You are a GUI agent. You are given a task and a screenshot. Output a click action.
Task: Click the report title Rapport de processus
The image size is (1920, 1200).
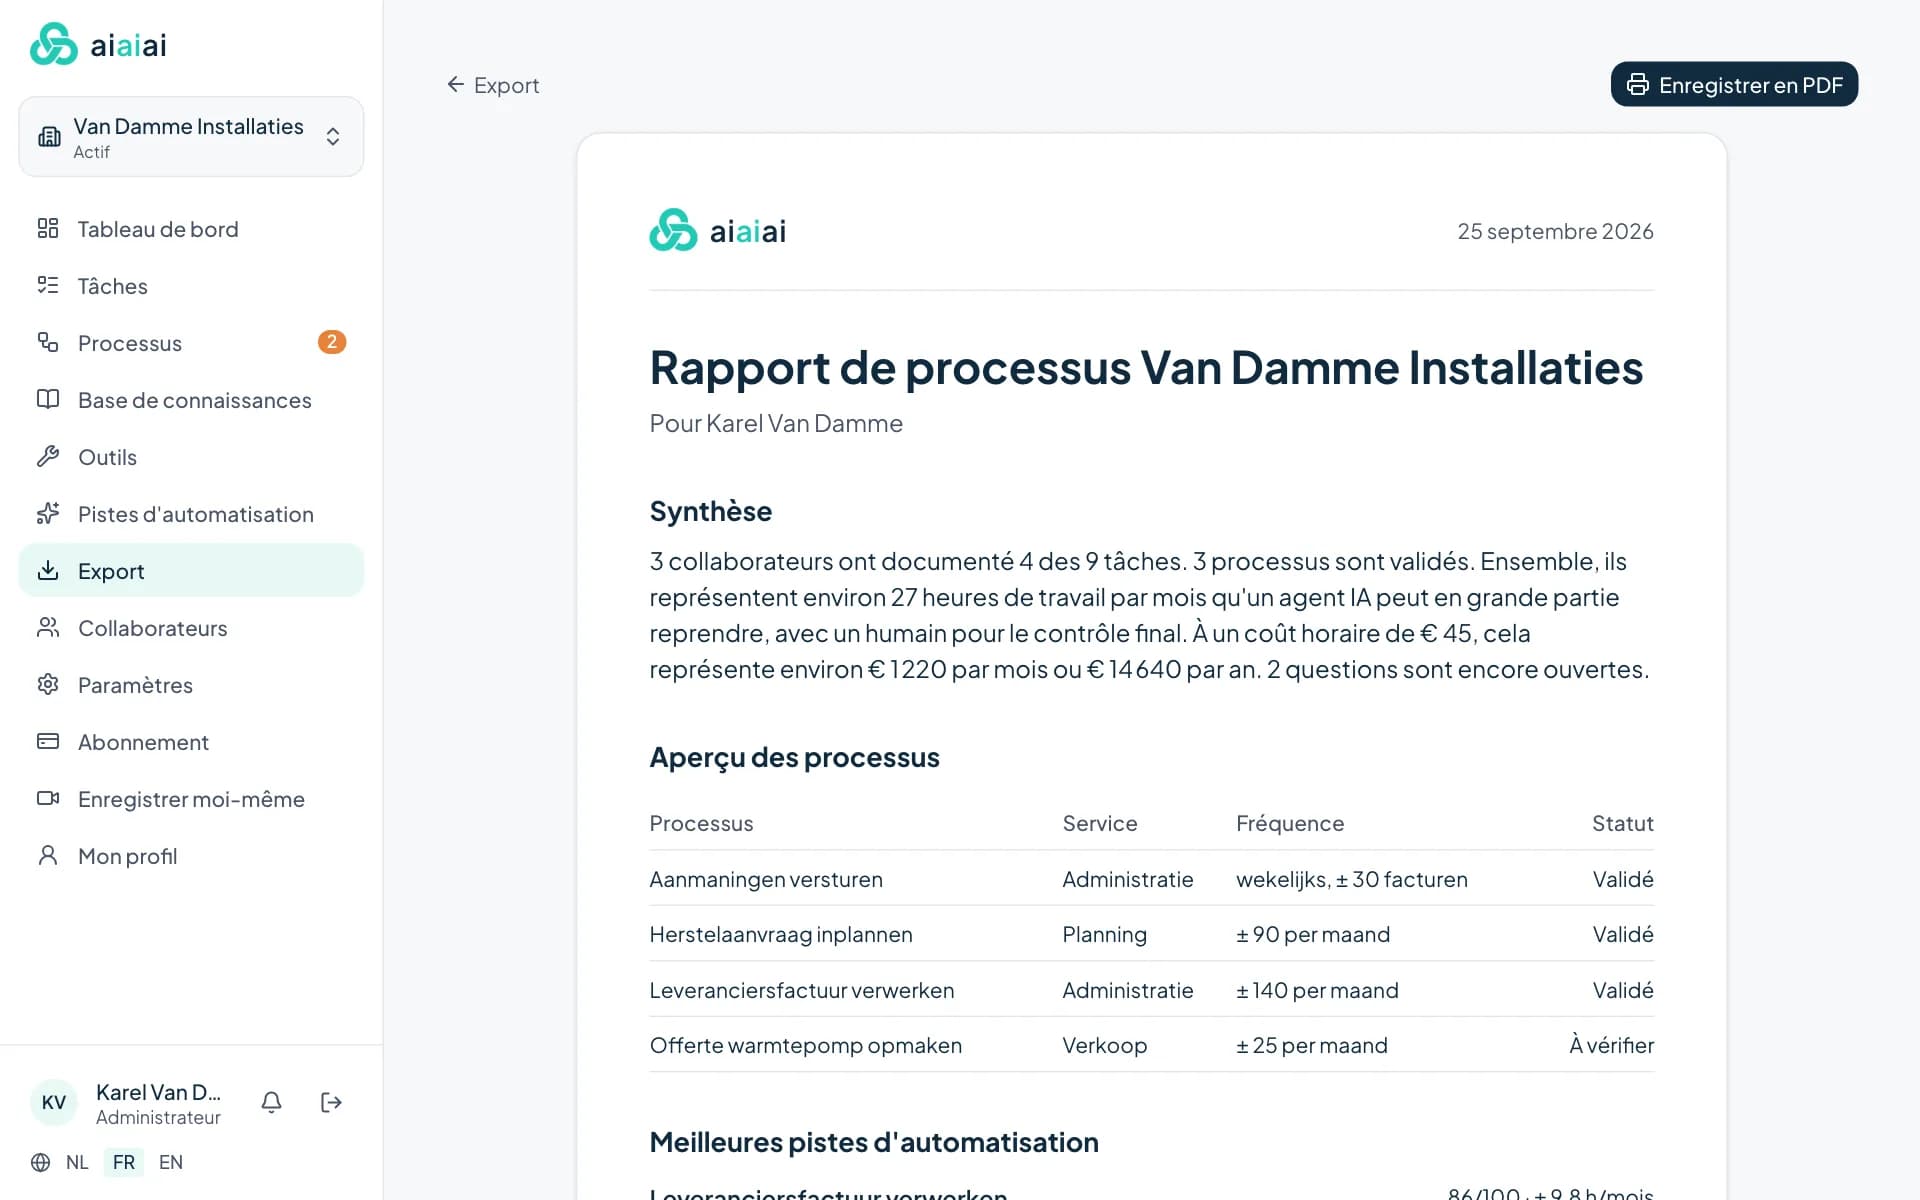click(x=1146, y=368)
